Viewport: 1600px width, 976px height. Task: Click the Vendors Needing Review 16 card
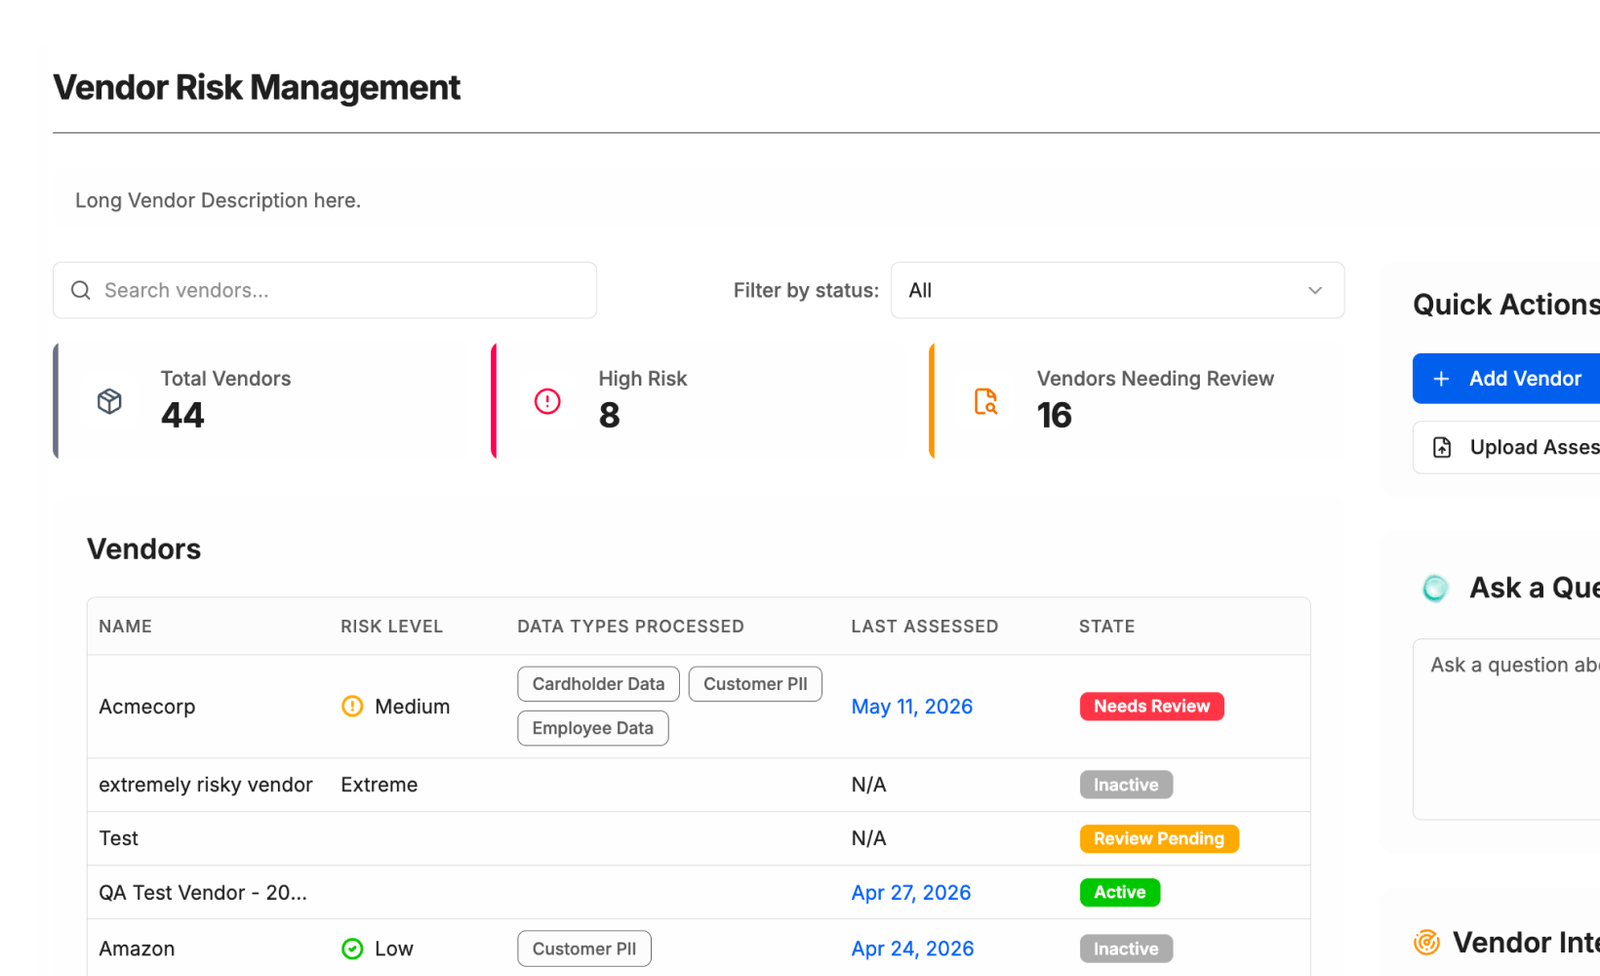pyautogui.click(x=1137, y=401)
